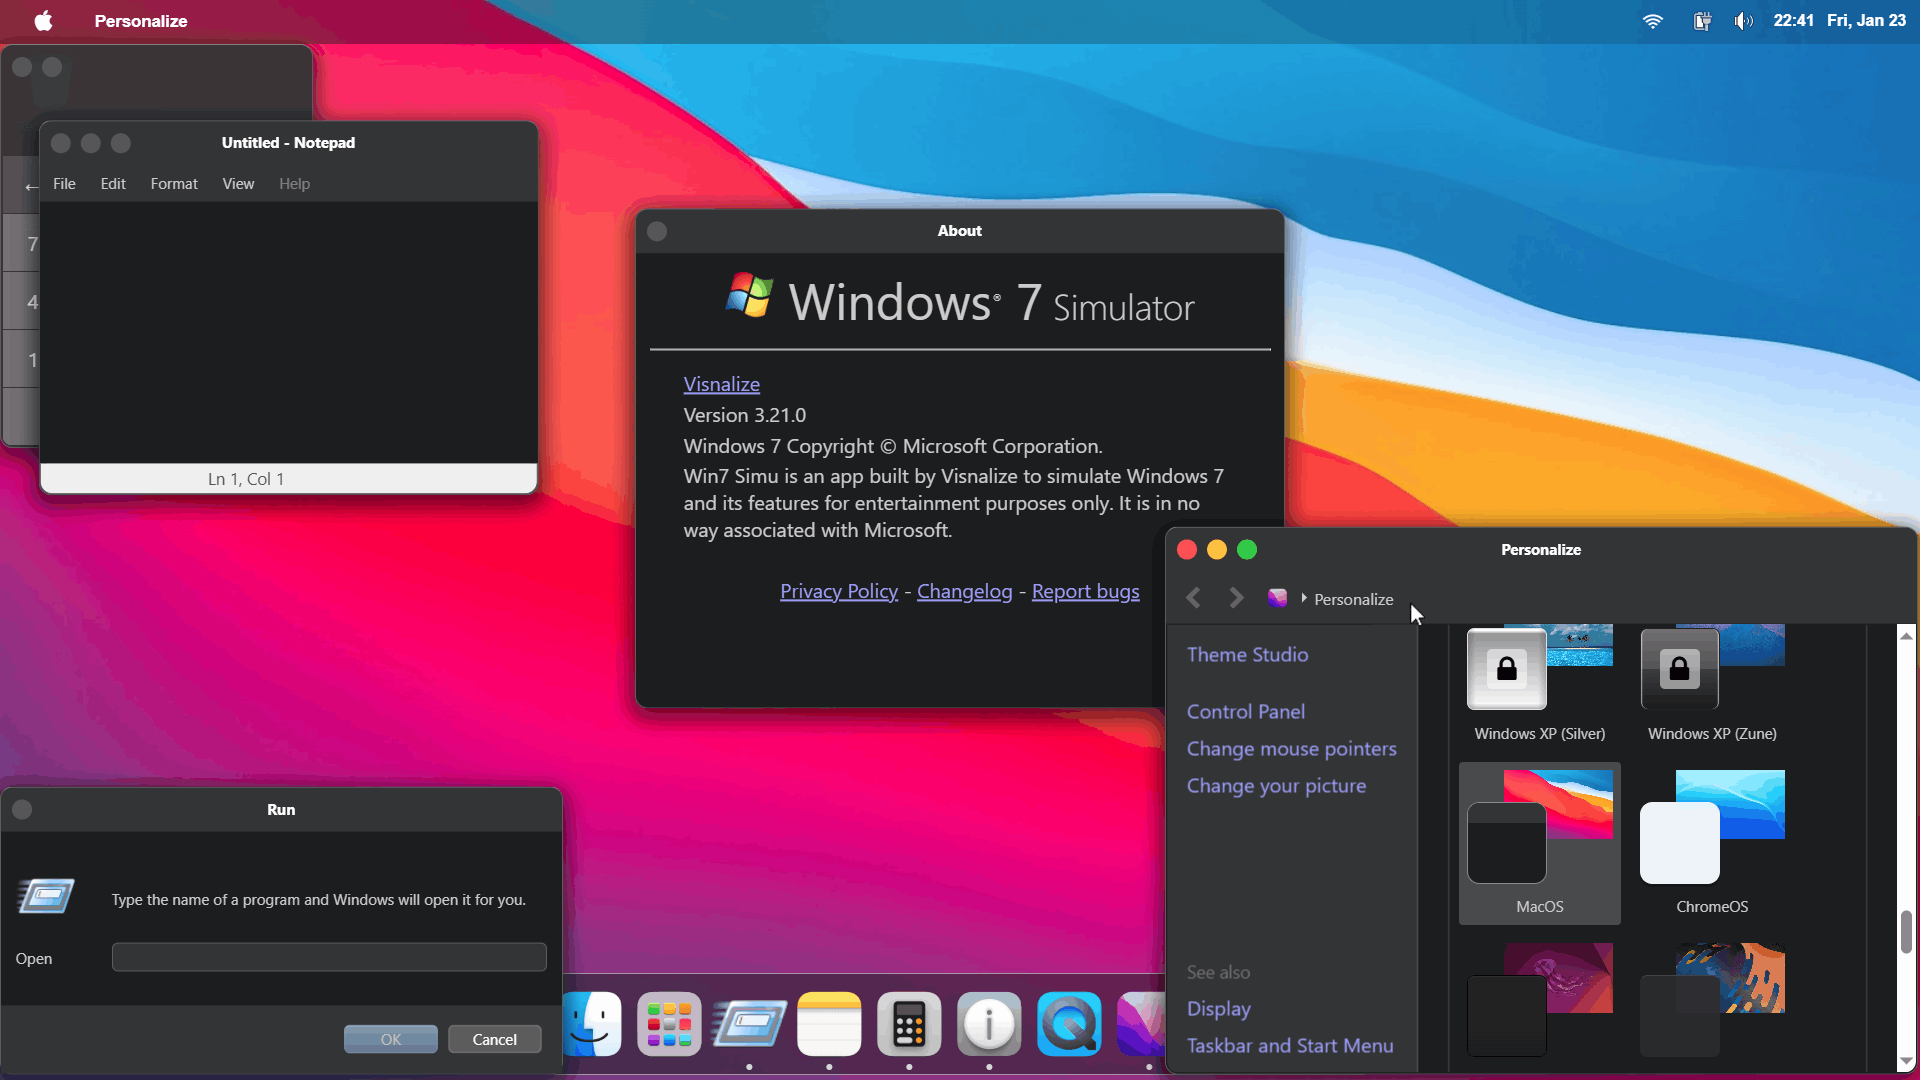Open the Launchpad grid icon in dock

[669, 1024]
